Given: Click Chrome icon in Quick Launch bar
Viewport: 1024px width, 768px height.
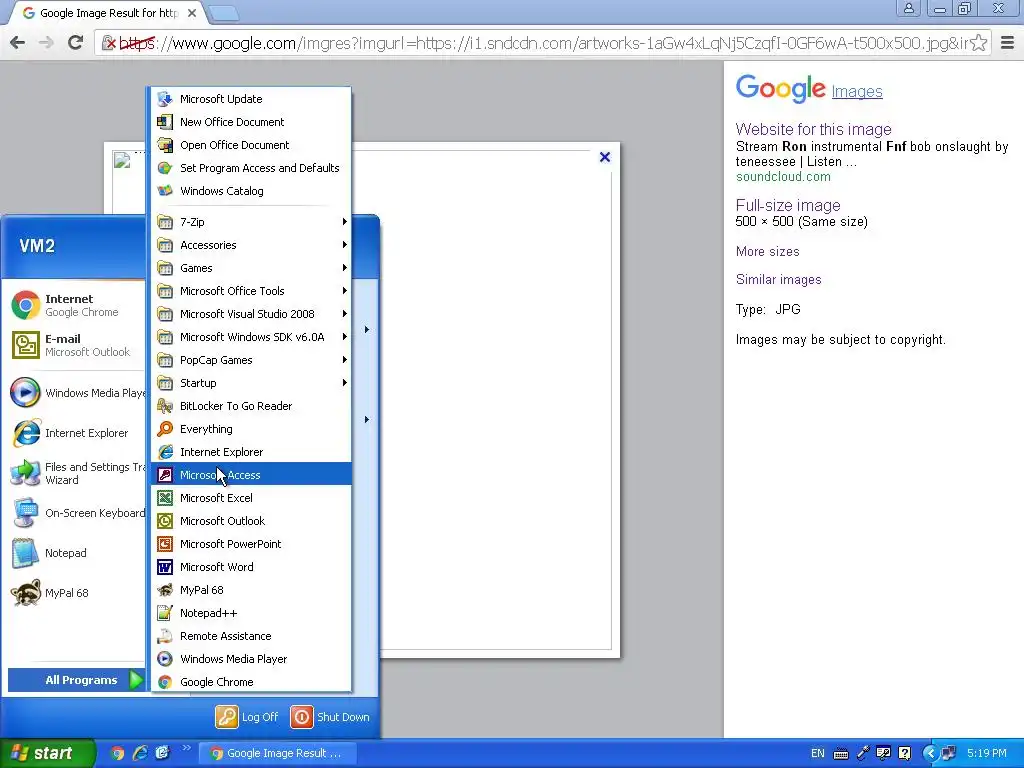Looking at the screenshot, I should coord(117,753).
